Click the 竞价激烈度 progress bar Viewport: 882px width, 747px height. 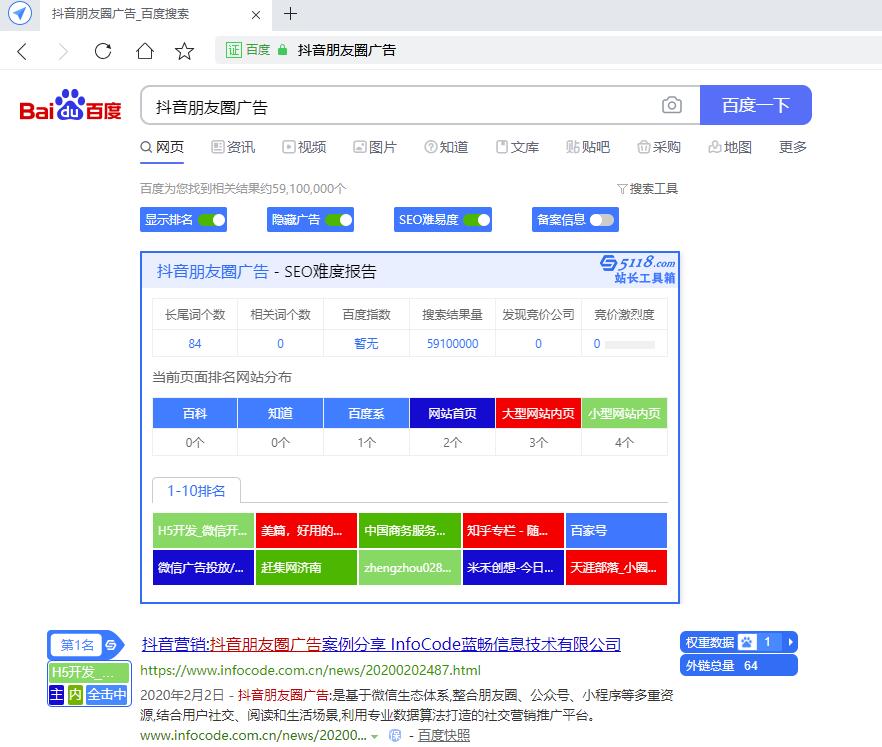coord(629,344)
